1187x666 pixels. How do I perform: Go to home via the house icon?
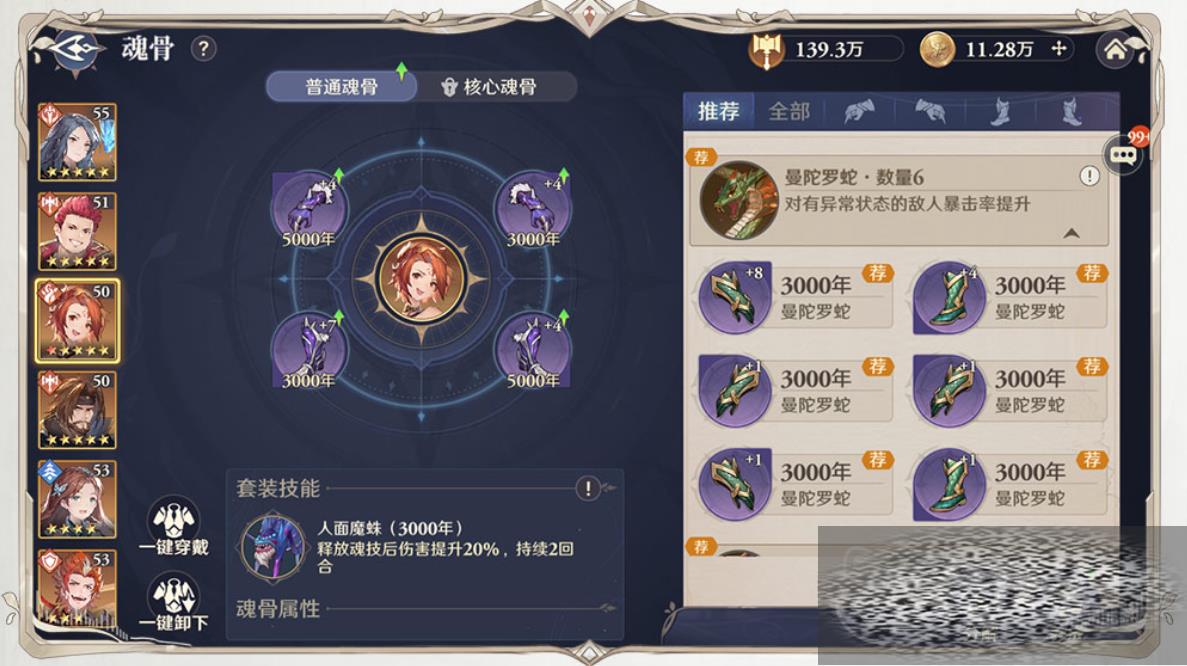[1116, 50]
